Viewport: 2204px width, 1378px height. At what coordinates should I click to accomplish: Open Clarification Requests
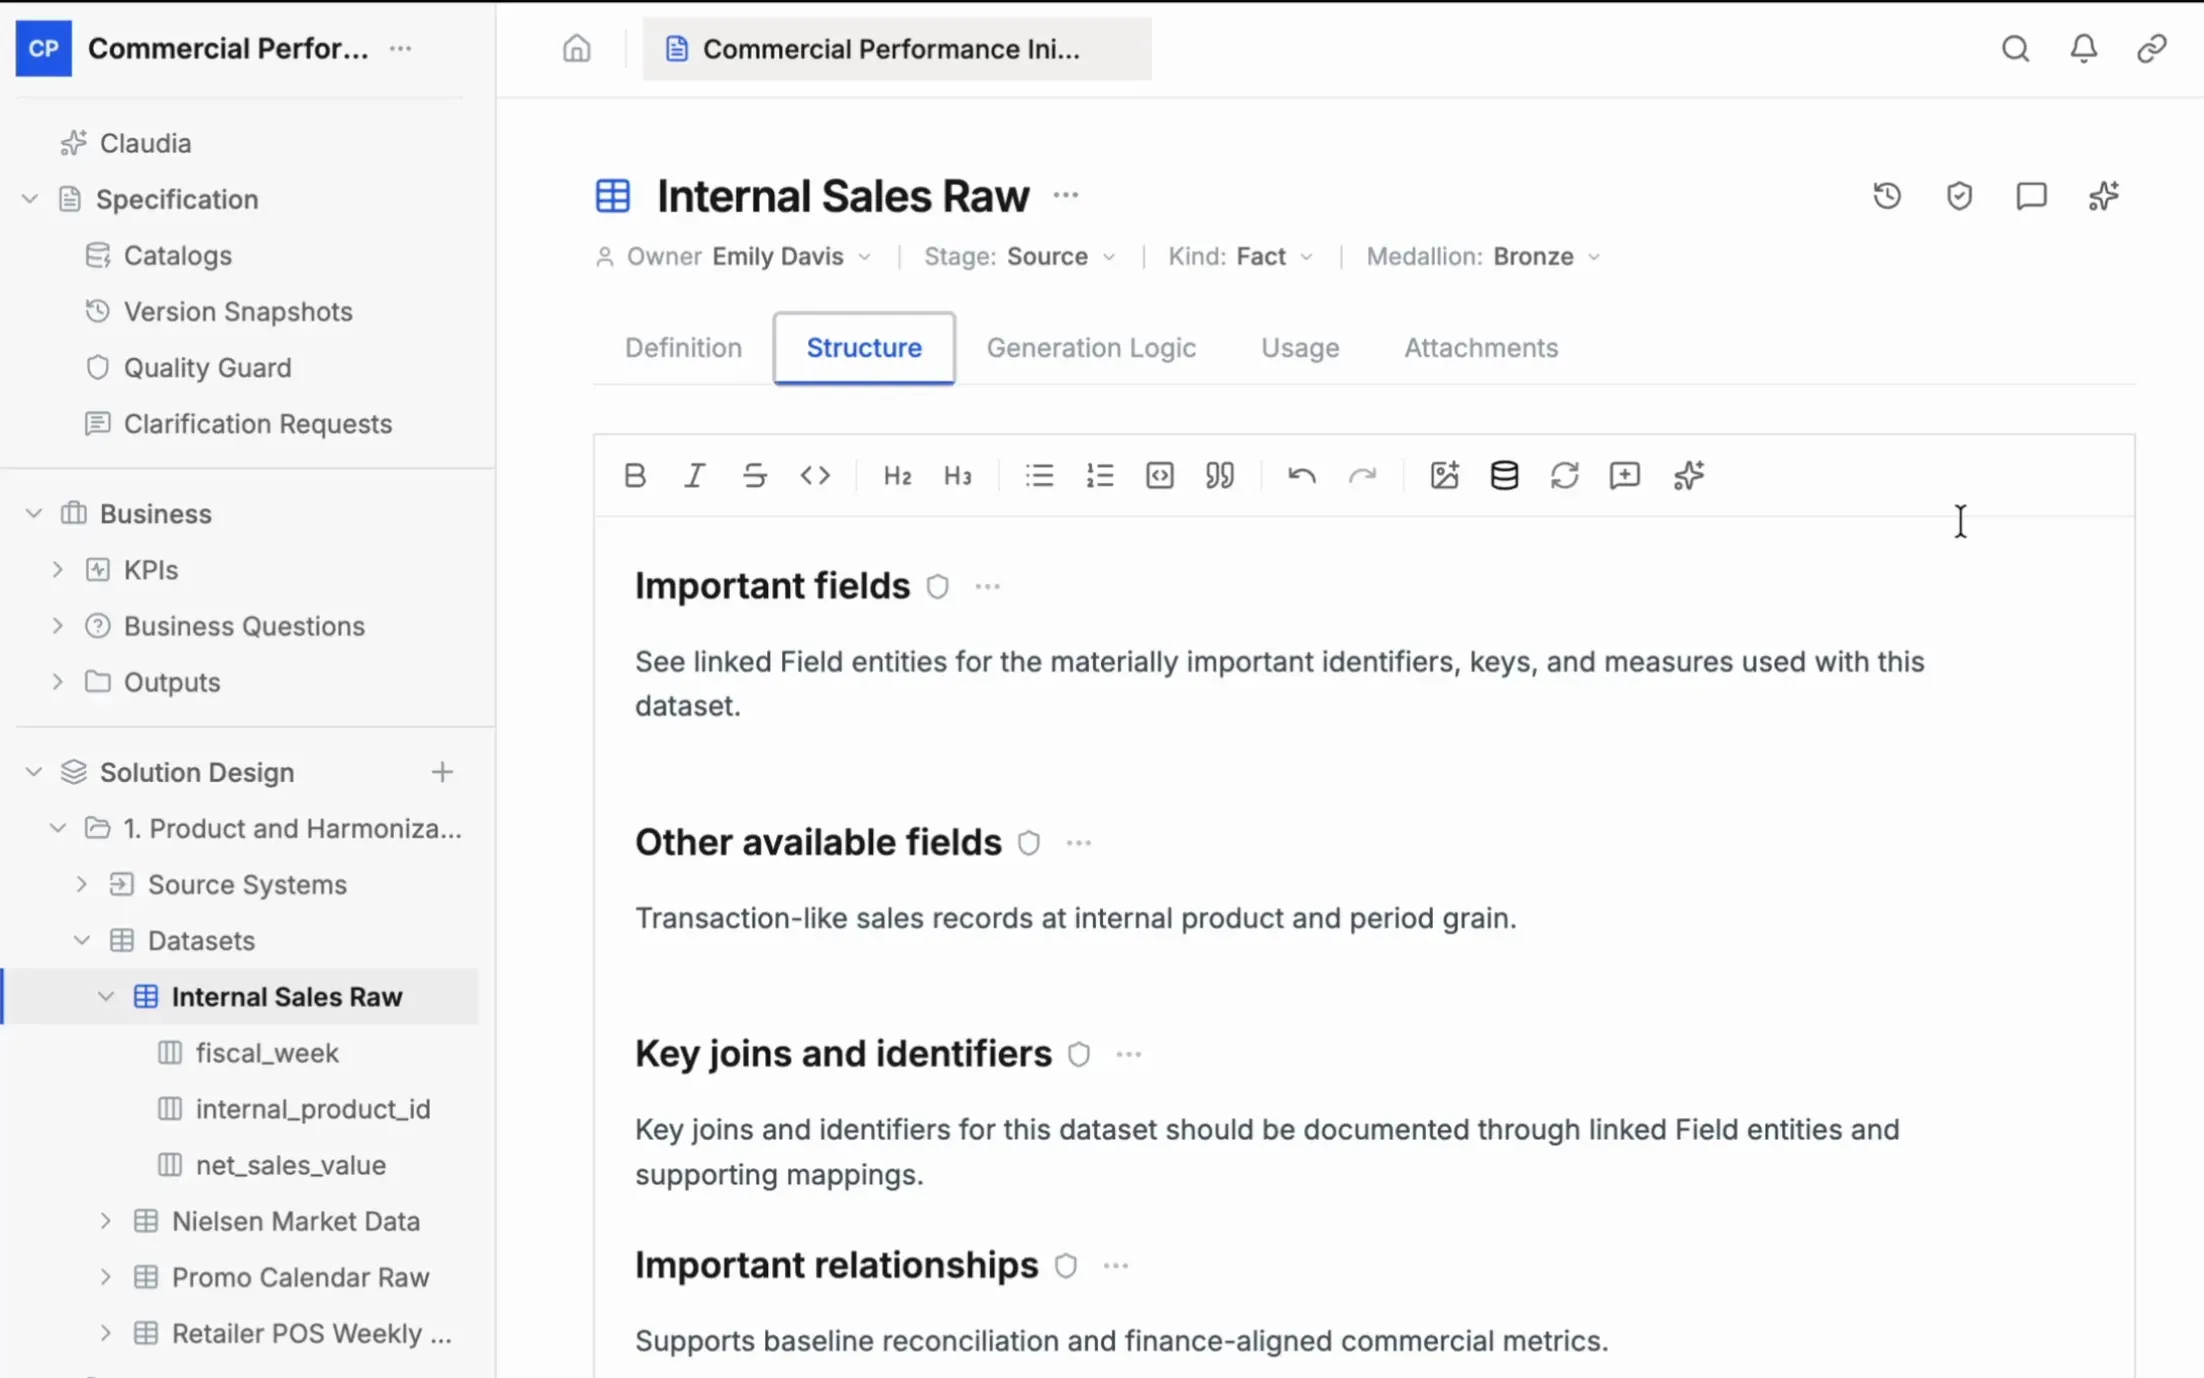pos(257,423)
